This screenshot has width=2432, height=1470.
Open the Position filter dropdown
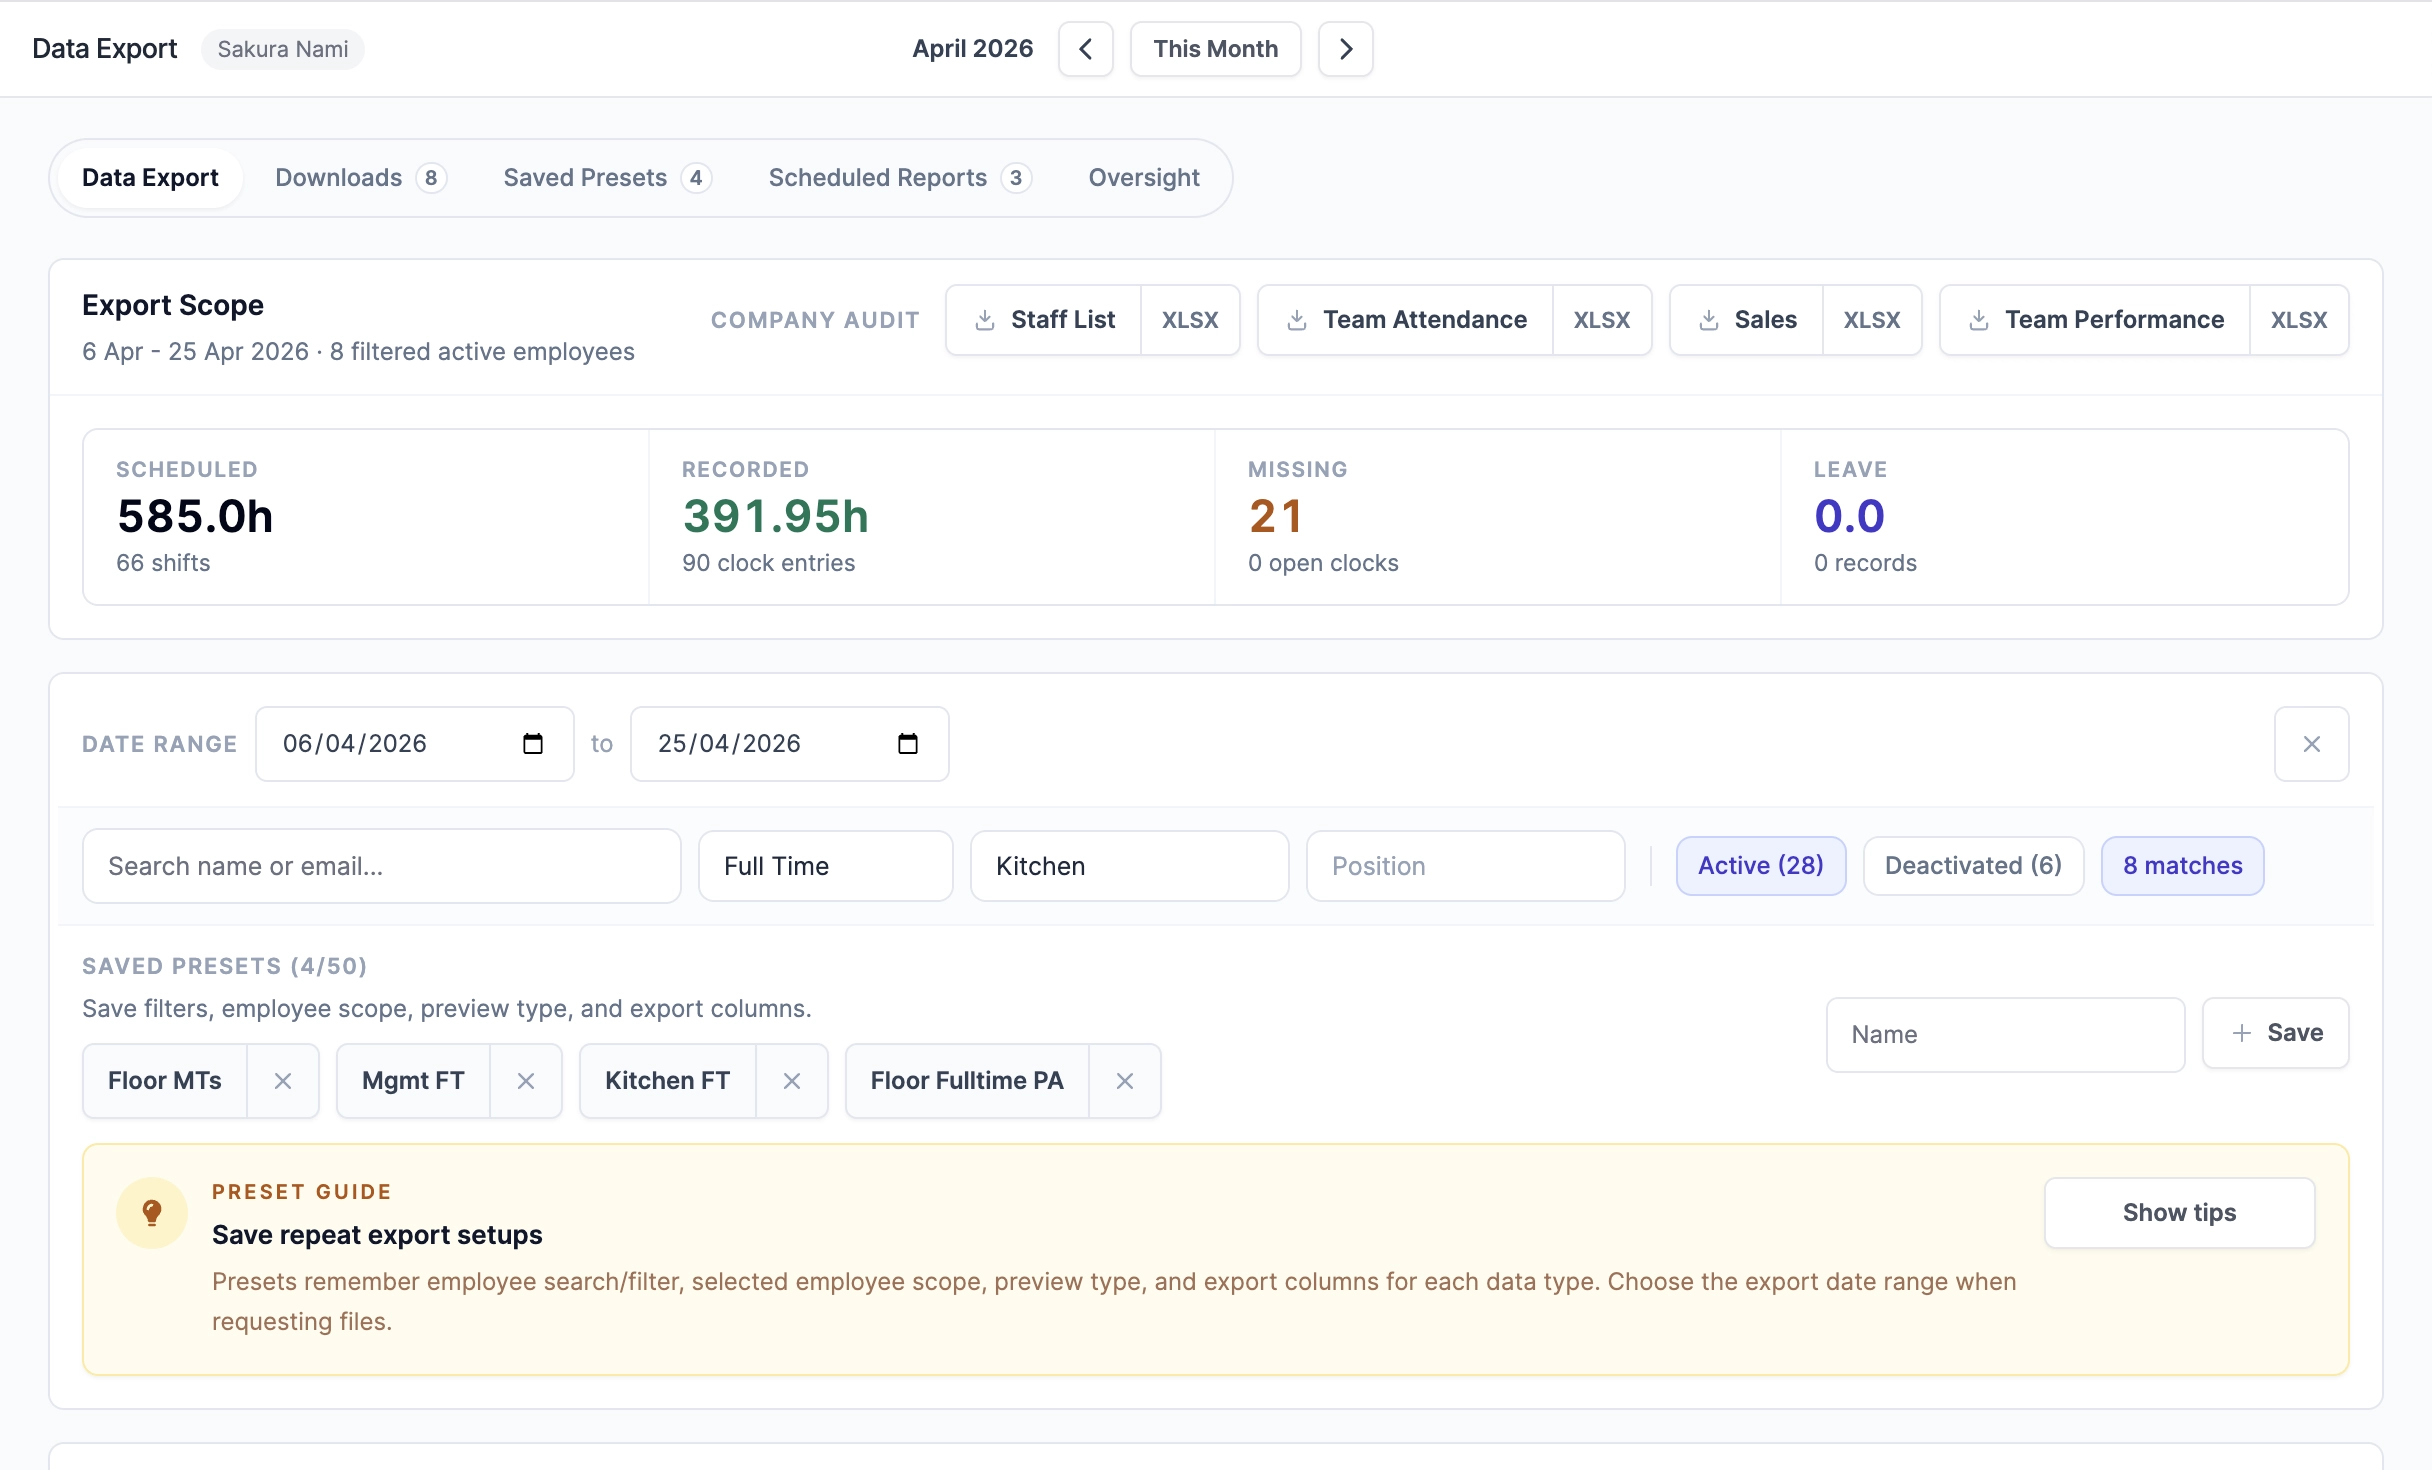click(x=1466, y=866)
